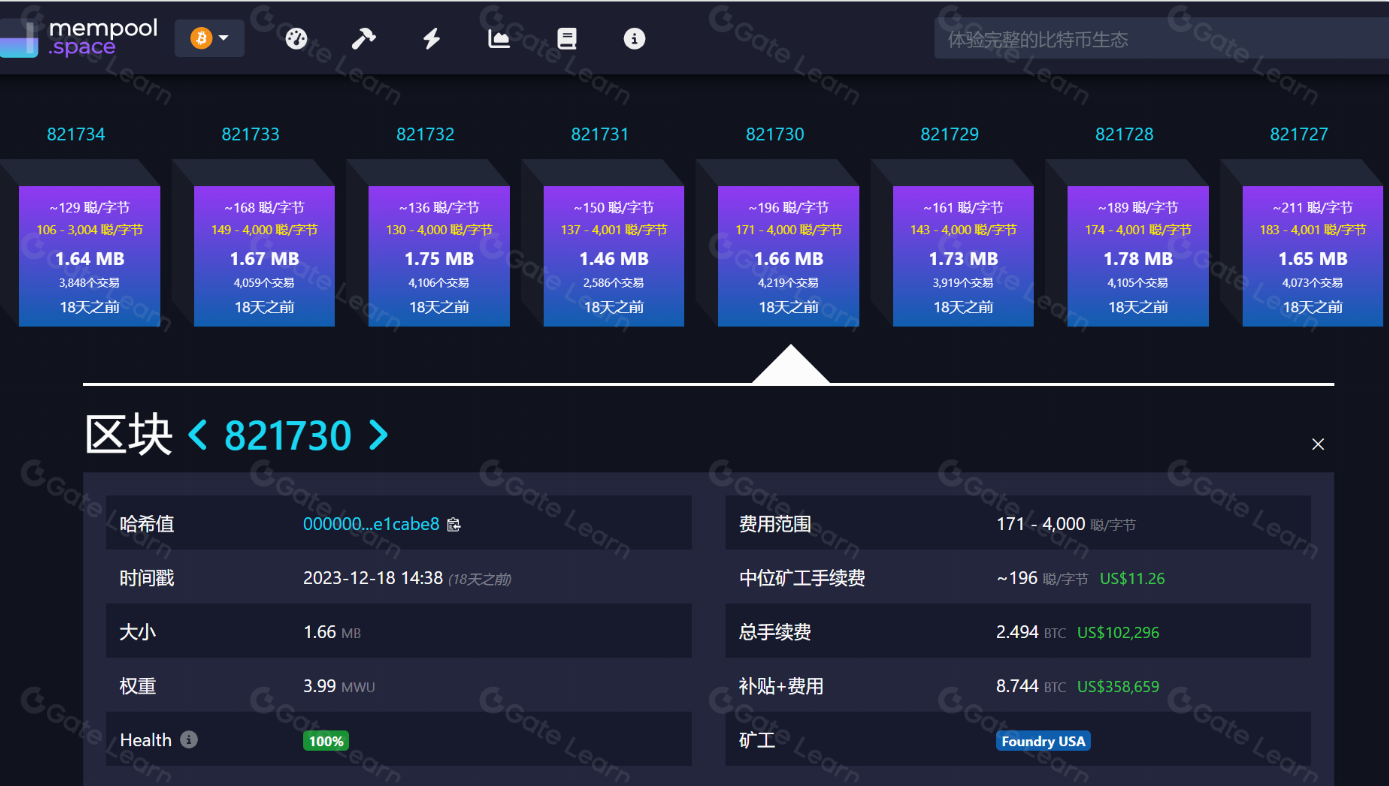Screen dimensions: 1389x786
Task: Copy the block hash with clipboard icon
Action: (x=454, y=524)
